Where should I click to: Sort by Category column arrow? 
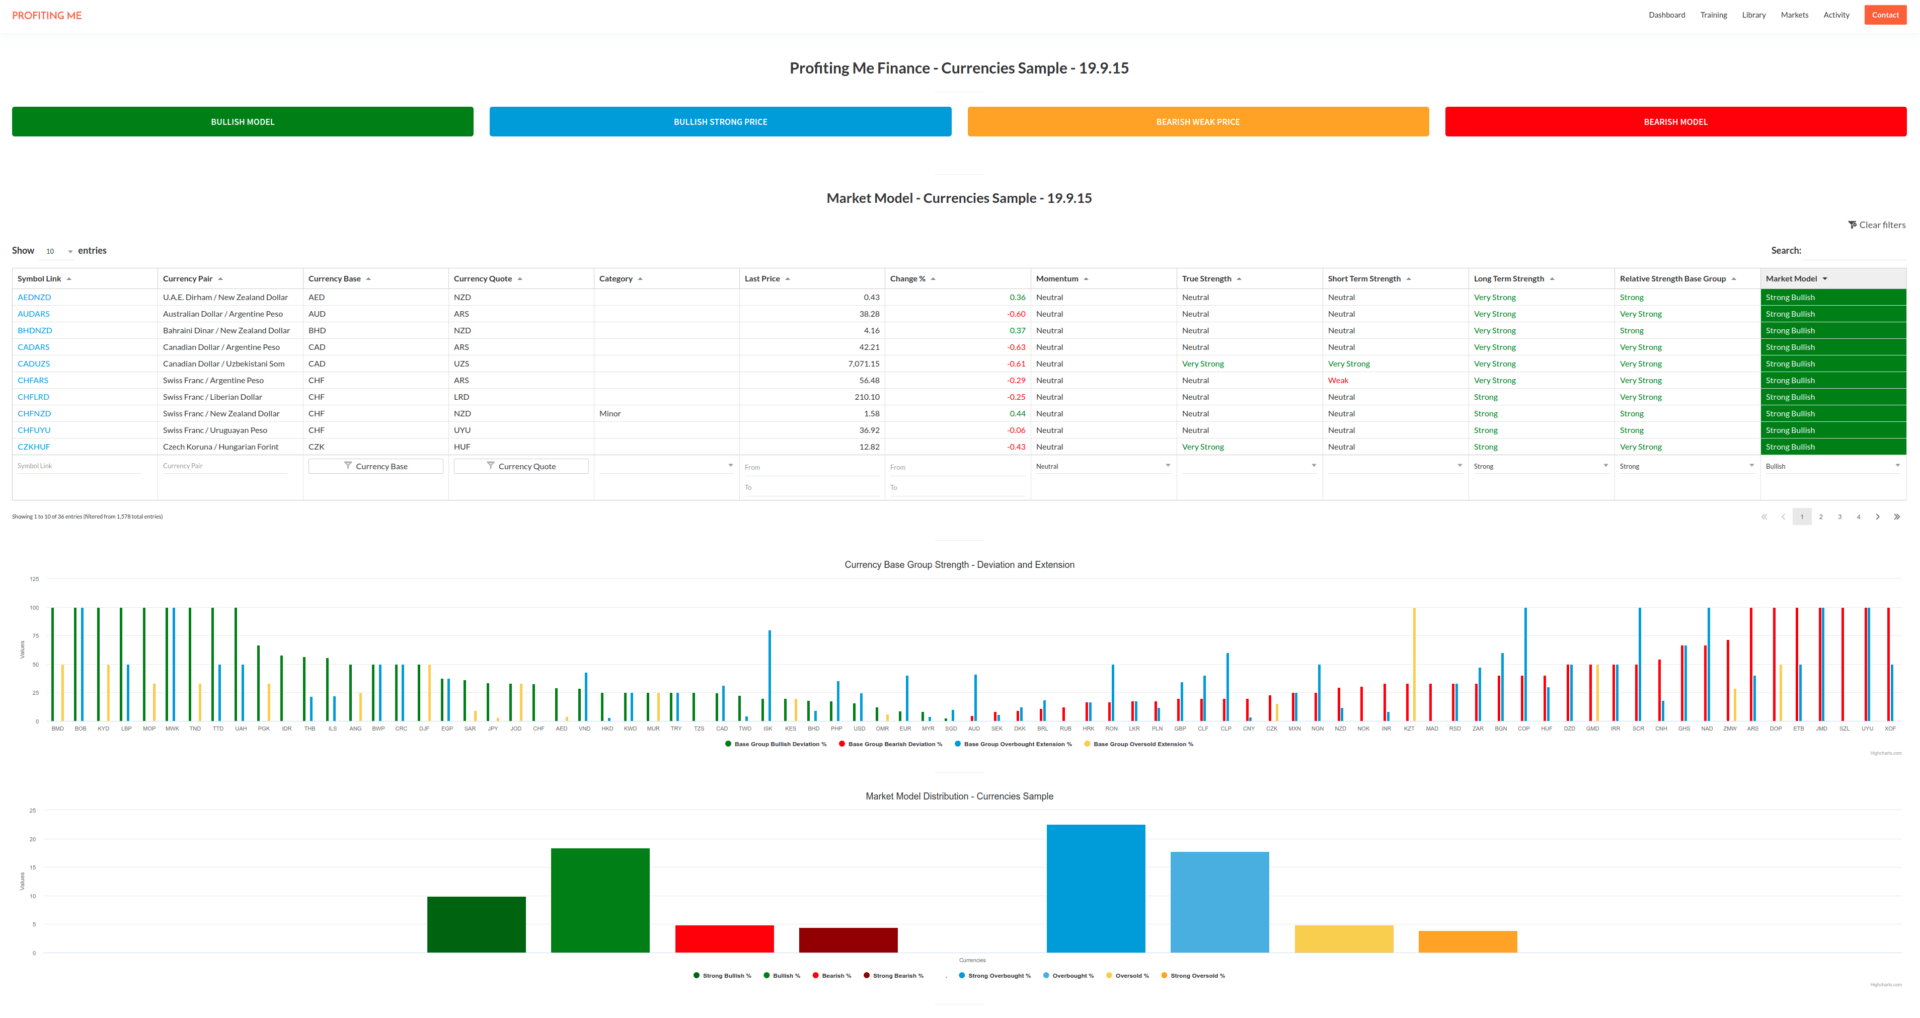coord(640,279)
